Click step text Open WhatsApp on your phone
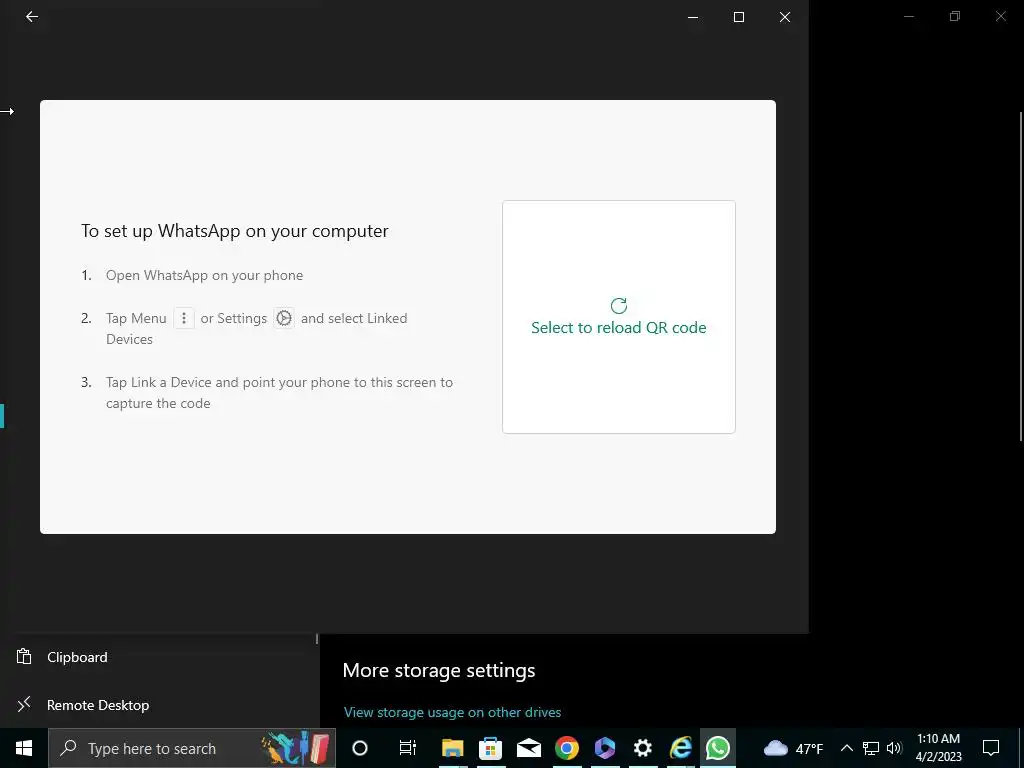This screenshot has width=1024, height=768. (204, 276)
